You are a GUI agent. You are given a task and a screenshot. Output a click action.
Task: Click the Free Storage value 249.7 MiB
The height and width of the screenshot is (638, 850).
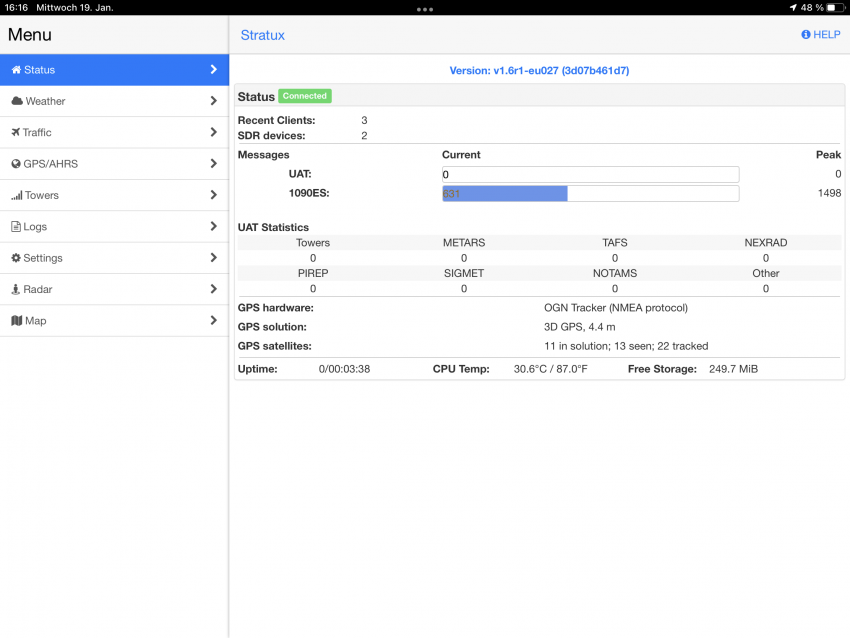coord(733,369)
